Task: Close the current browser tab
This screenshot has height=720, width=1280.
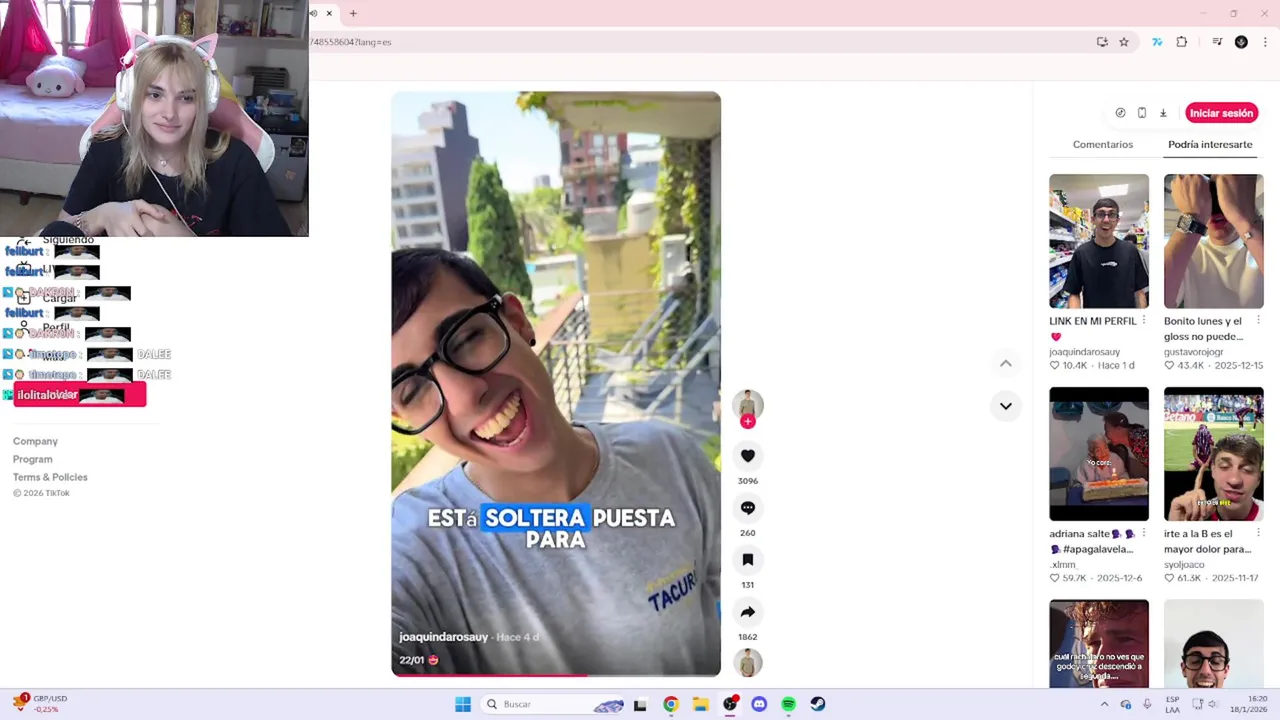Action: point(329,13)
